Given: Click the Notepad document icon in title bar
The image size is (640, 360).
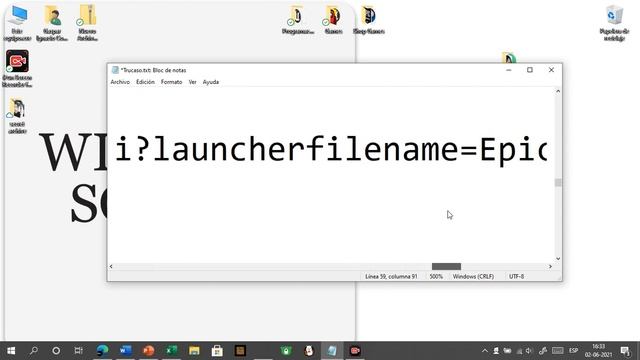Looking at the screenshot, I should [115, 70].
